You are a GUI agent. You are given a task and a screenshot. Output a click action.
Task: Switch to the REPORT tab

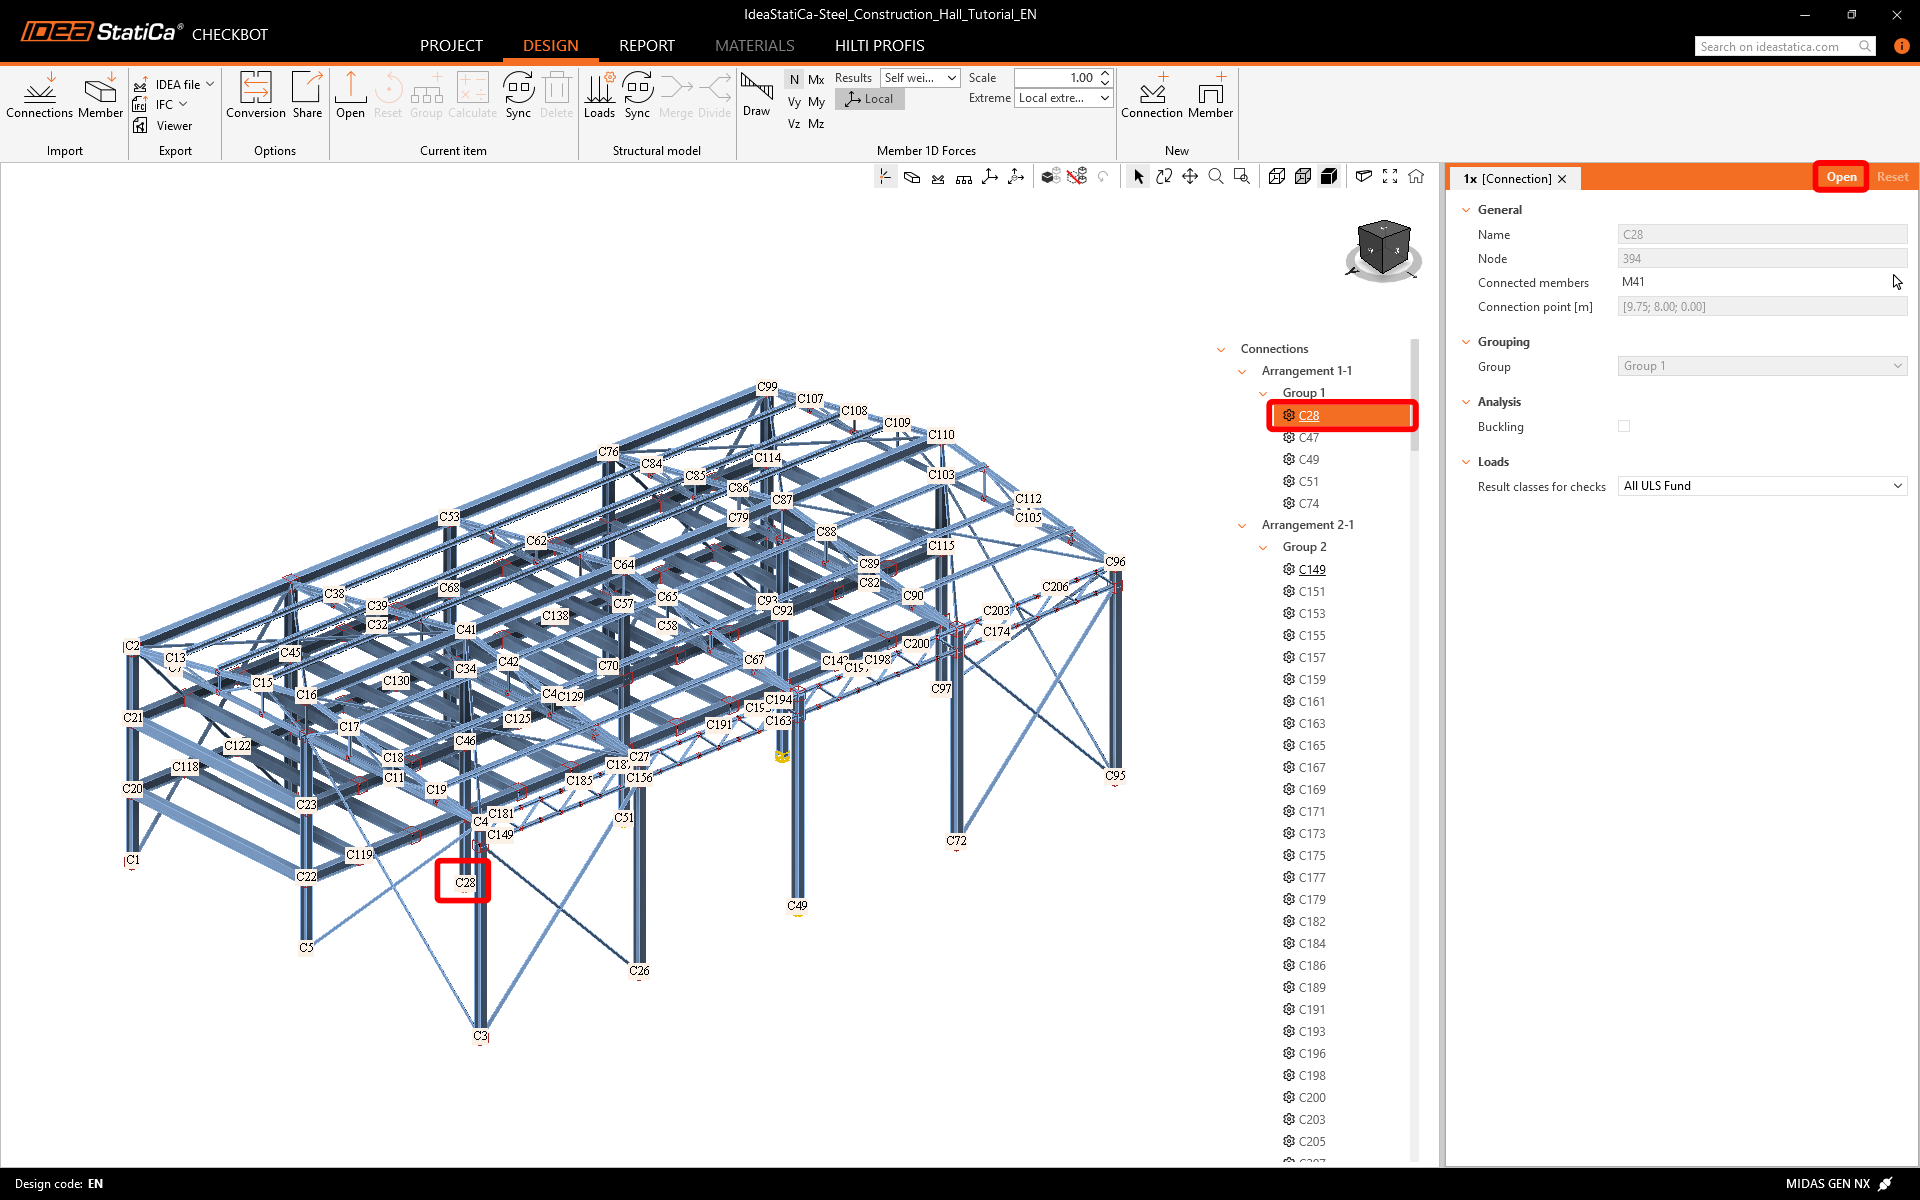tap(647, 46)
